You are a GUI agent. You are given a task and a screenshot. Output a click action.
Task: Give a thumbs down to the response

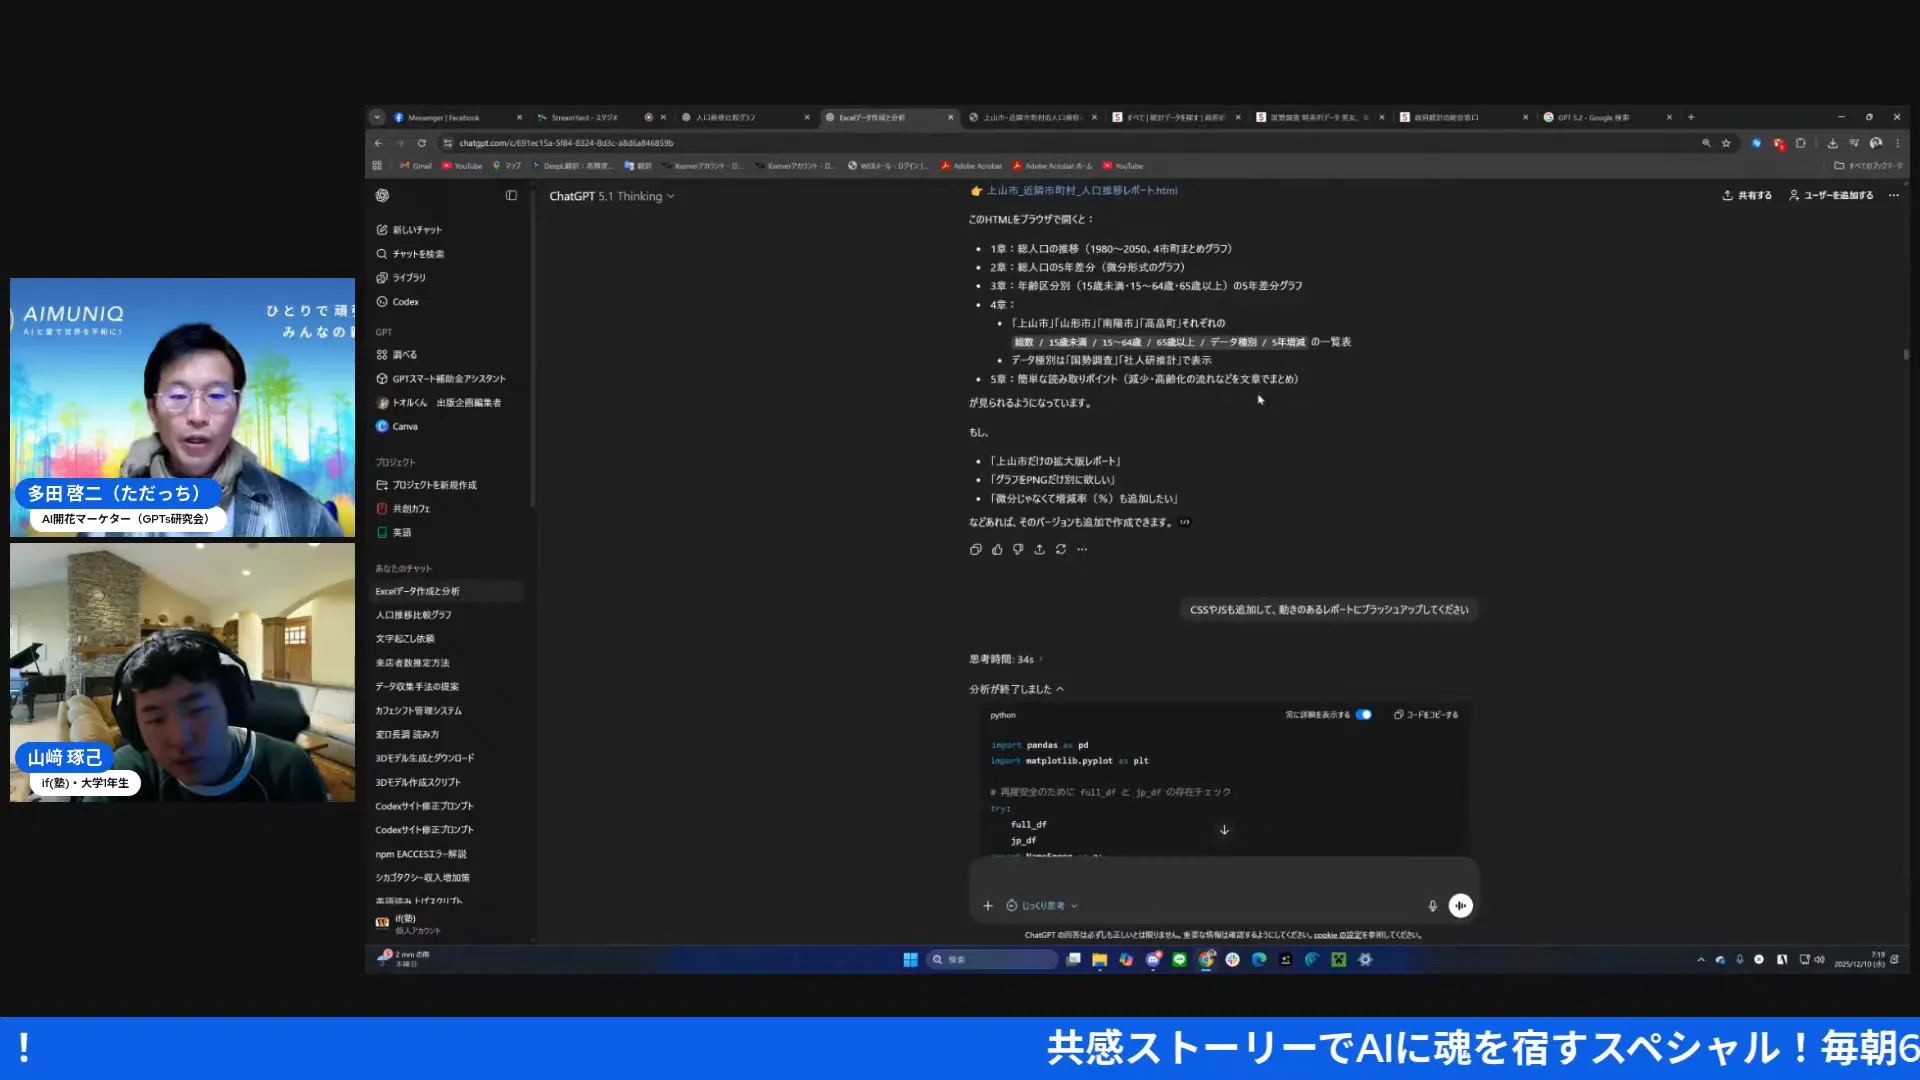click(x=1018, y=549)
